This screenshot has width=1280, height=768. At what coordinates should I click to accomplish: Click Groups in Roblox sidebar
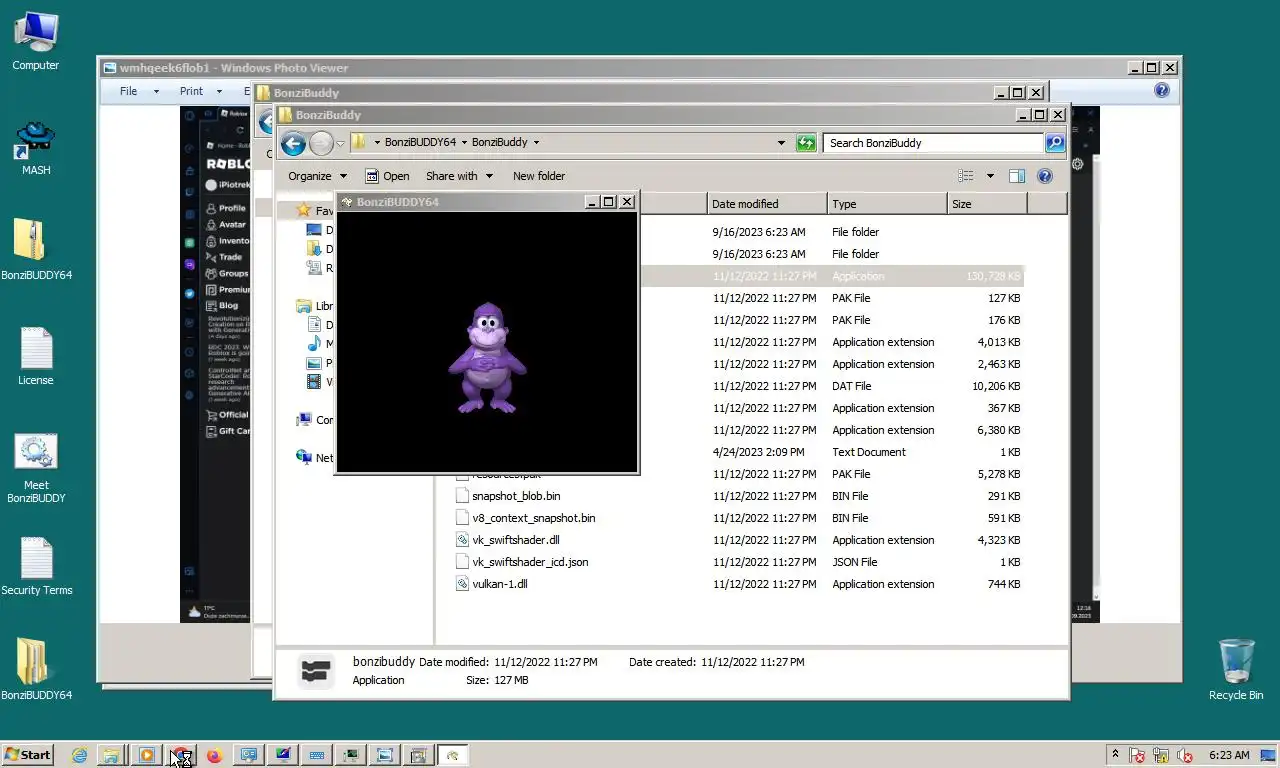pos(227,273)
